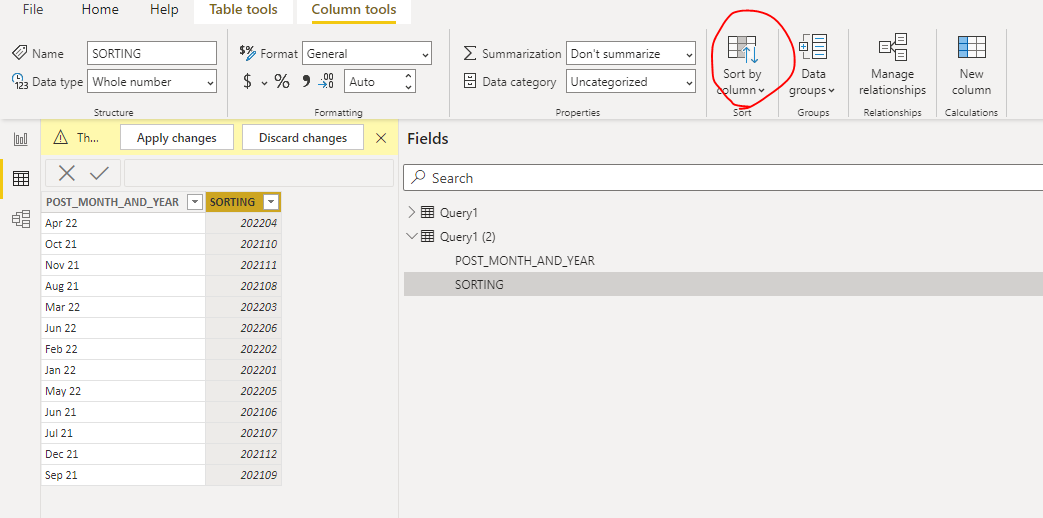Click the Nov 21 cell
1043x518 pixels.
pos(123,265)
